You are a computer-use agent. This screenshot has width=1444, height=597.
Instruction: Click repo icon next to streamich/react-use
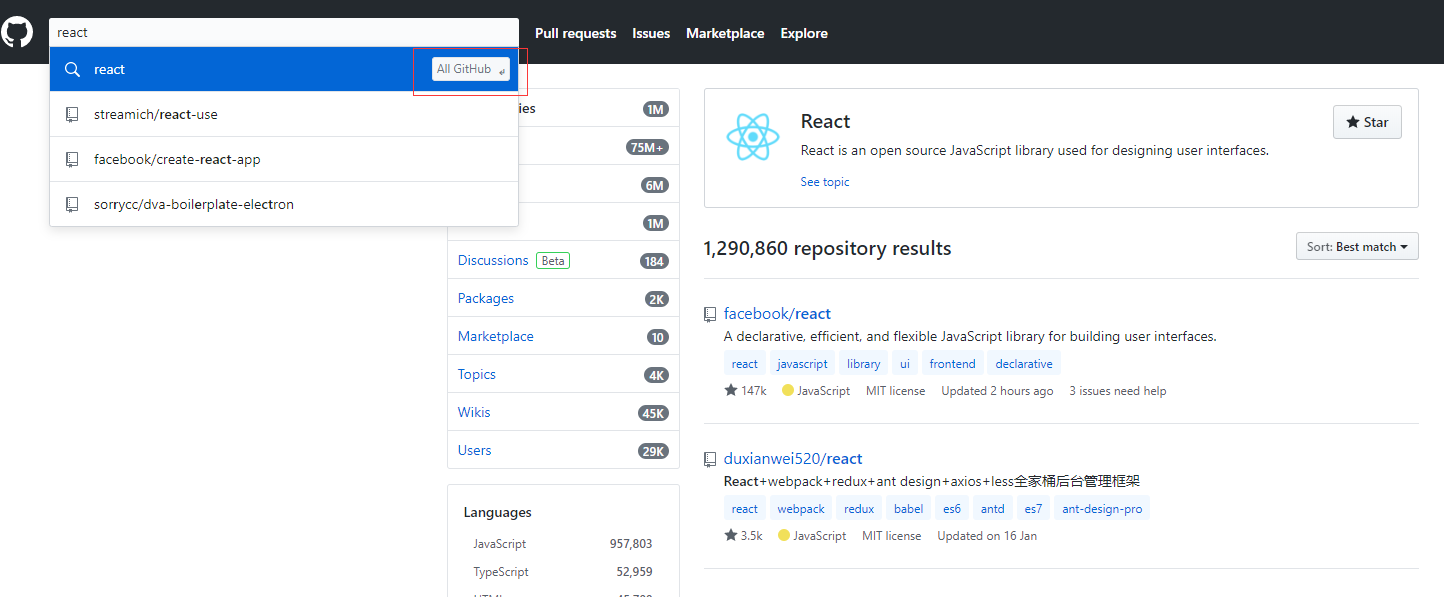[72, 115]
